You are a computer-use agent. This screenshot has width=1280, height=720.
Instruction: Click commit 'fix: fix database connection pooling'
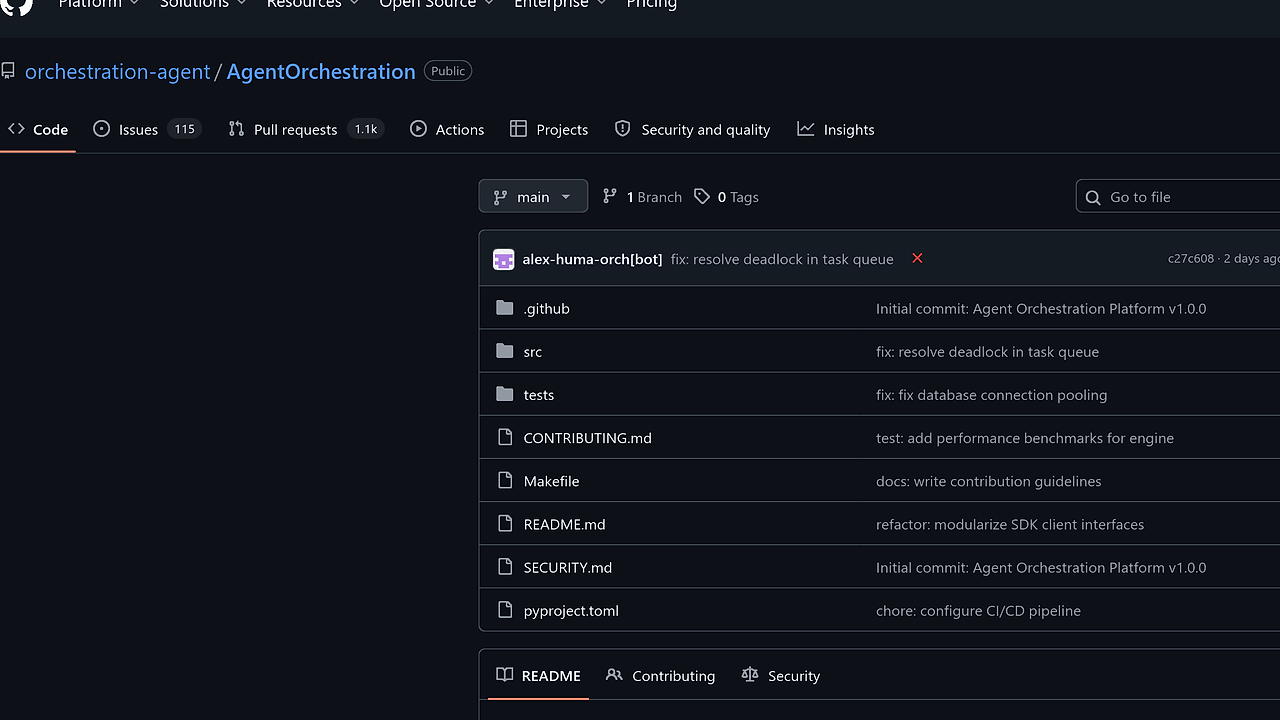[x=991, y=395]
